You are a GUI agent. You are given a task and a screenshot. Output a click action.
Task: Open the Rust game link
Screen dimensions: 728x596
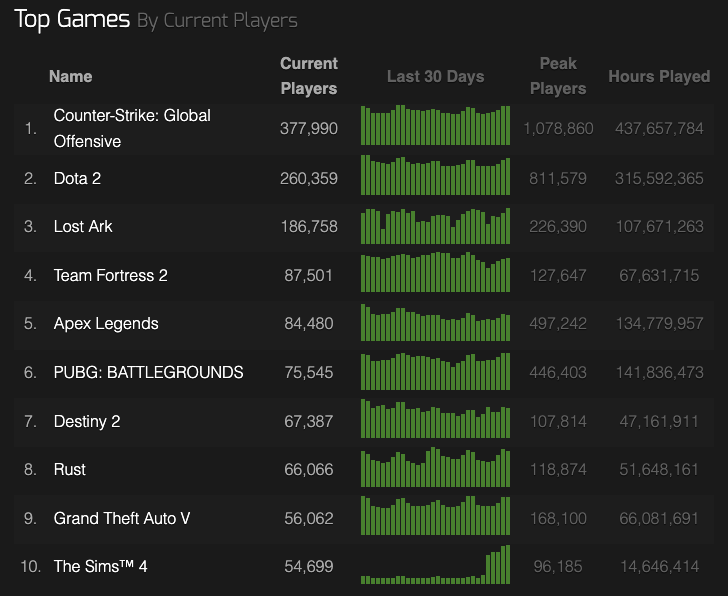tap(70, 469)
